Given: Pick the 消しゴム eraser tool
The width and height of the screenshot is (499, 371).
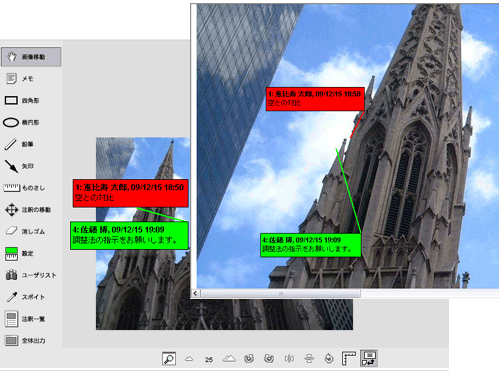Looking at the screenshot, I should click(x=25, y=231).
